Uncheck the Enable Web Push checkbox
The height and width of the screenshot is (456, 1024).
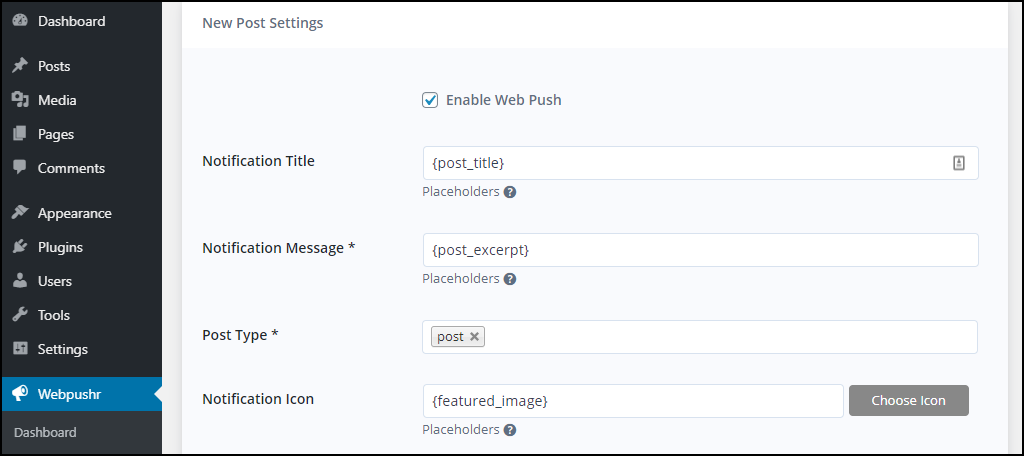pos(430,100)
